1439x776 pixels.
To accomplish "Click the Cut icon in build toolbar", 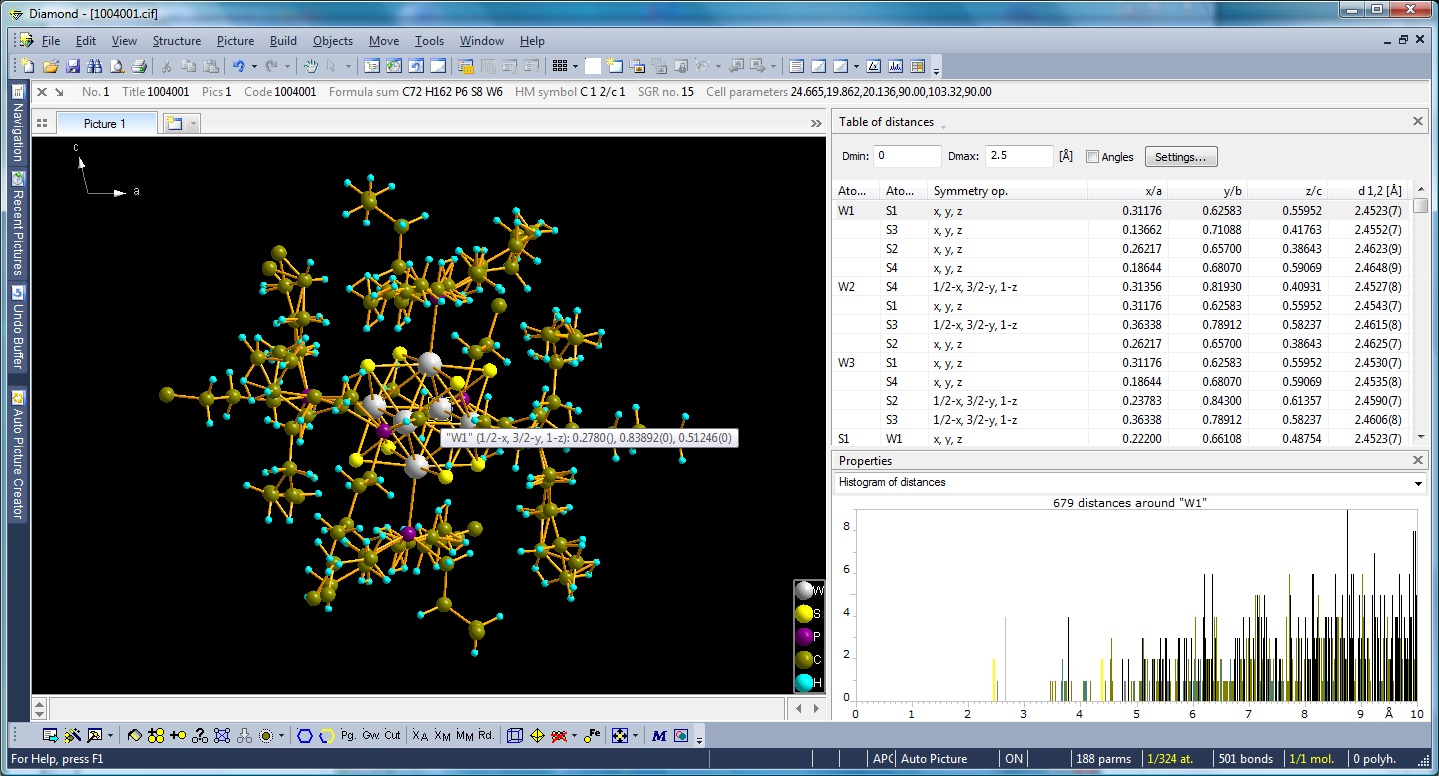I will 392,735.
